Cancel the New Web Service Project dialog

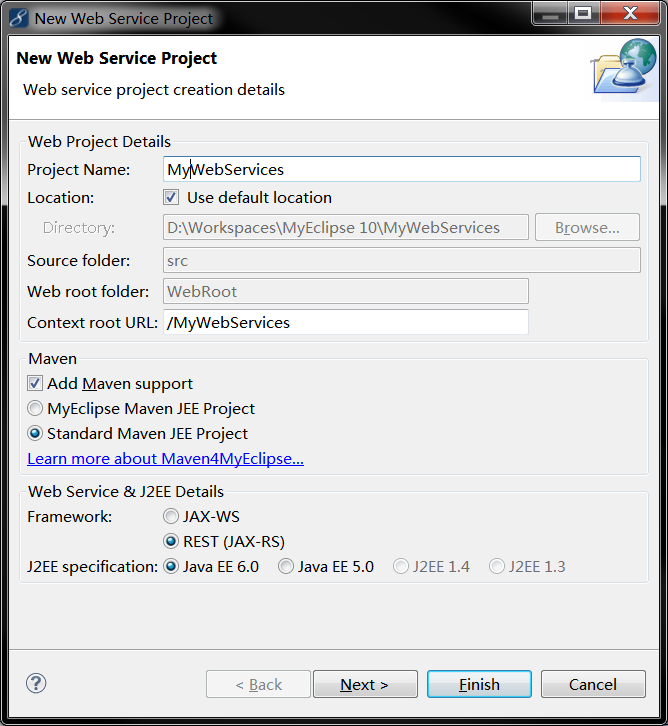593,684
